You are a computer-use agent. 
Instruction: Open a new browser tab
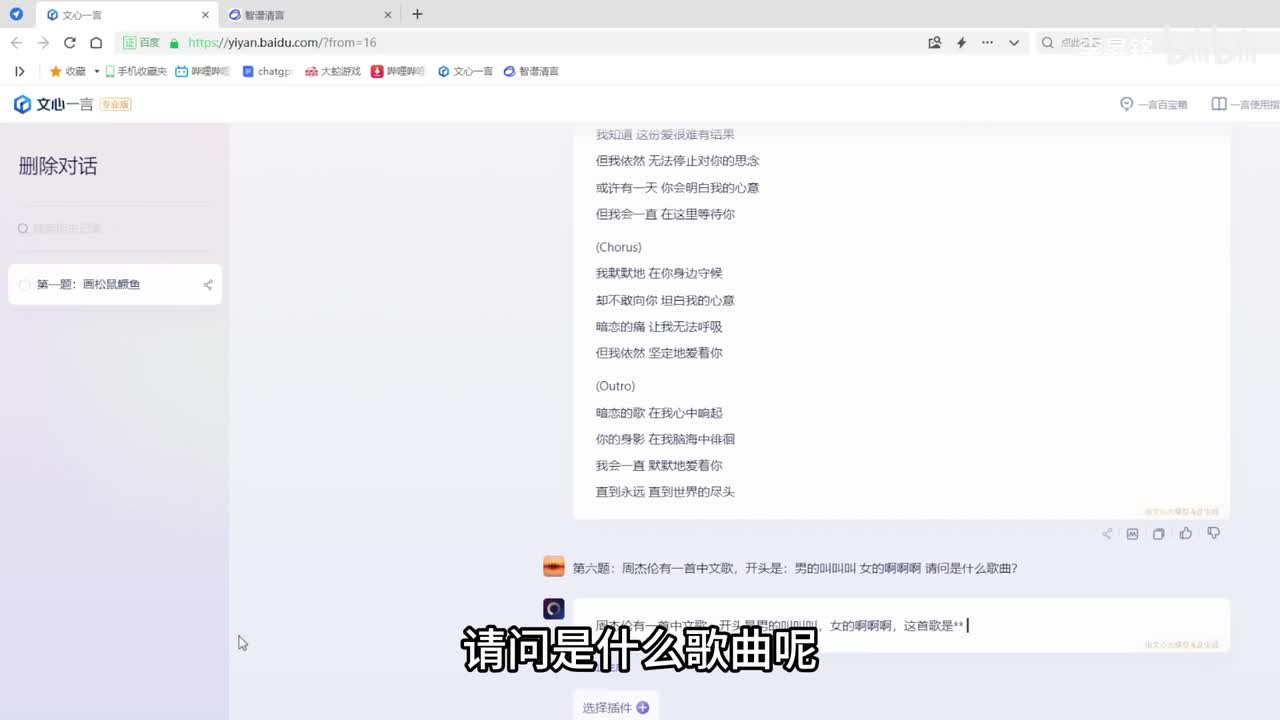coord(417,14)
